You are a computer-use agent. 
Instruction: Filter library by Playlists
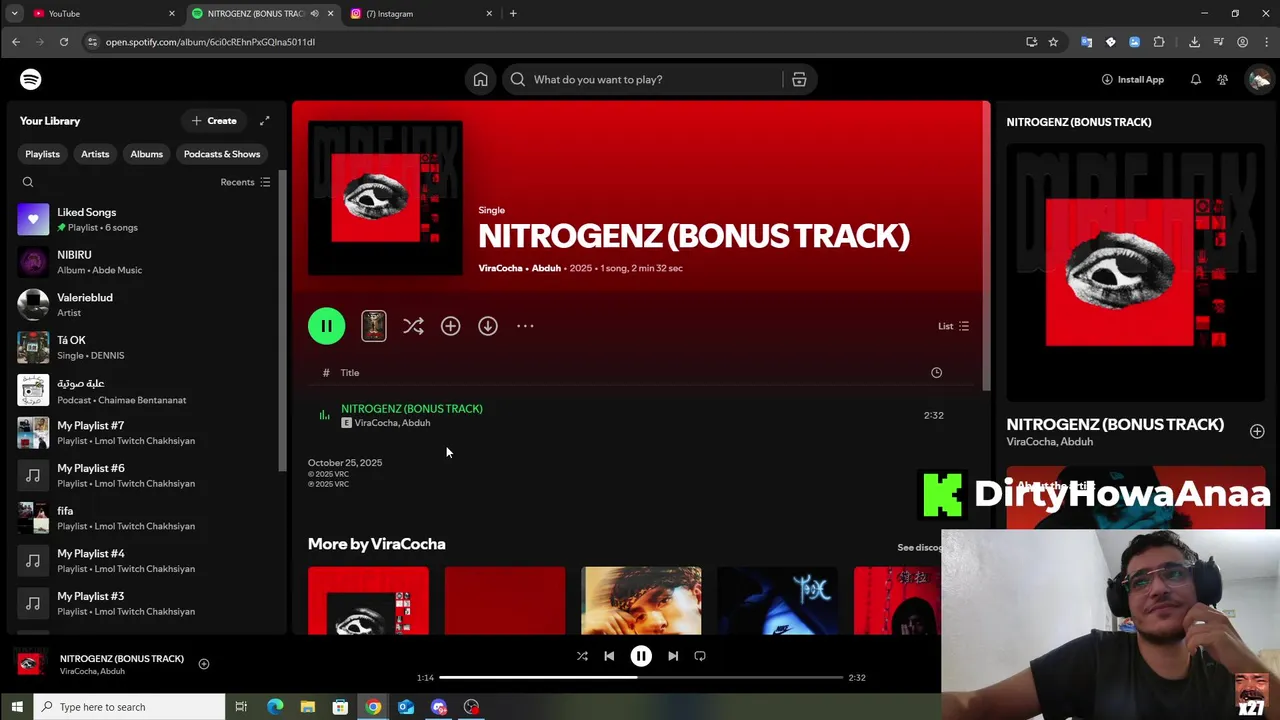(x=42, y=154)
